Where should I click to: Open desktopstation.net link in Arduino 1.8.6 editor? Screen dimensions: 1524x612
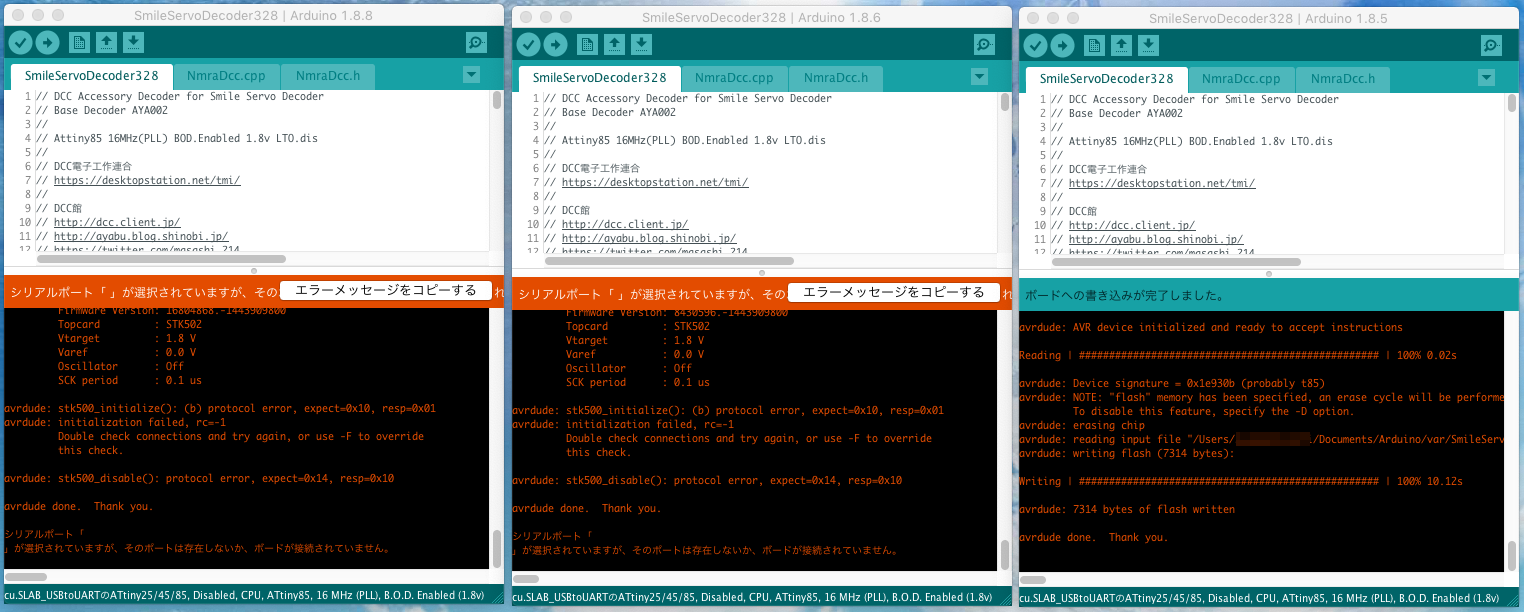pyautogui.click(x=655, y=182)
